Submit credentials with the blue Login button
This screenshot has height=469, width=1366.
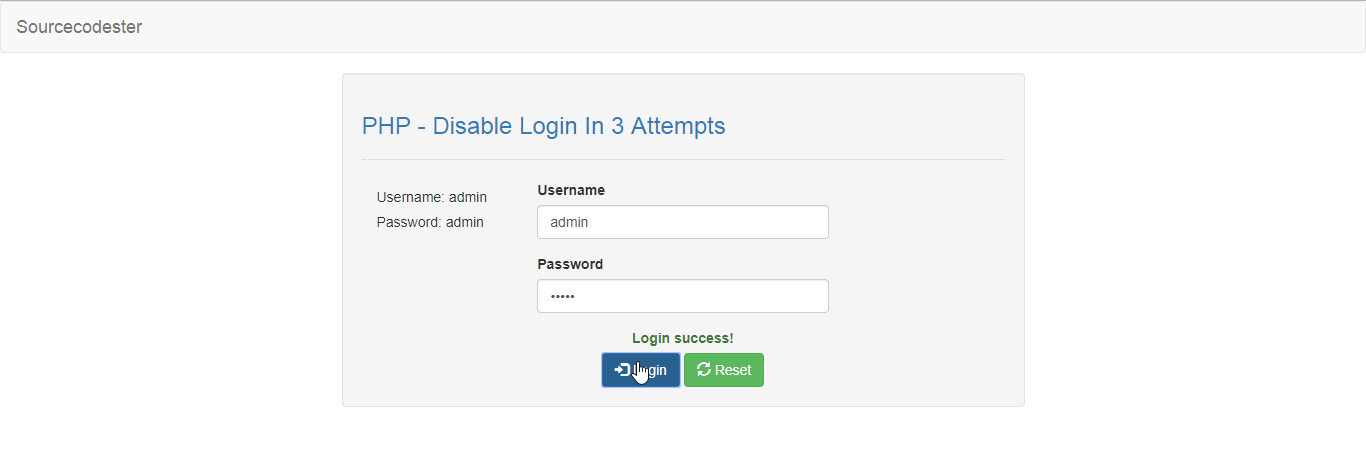click(641, 370)
